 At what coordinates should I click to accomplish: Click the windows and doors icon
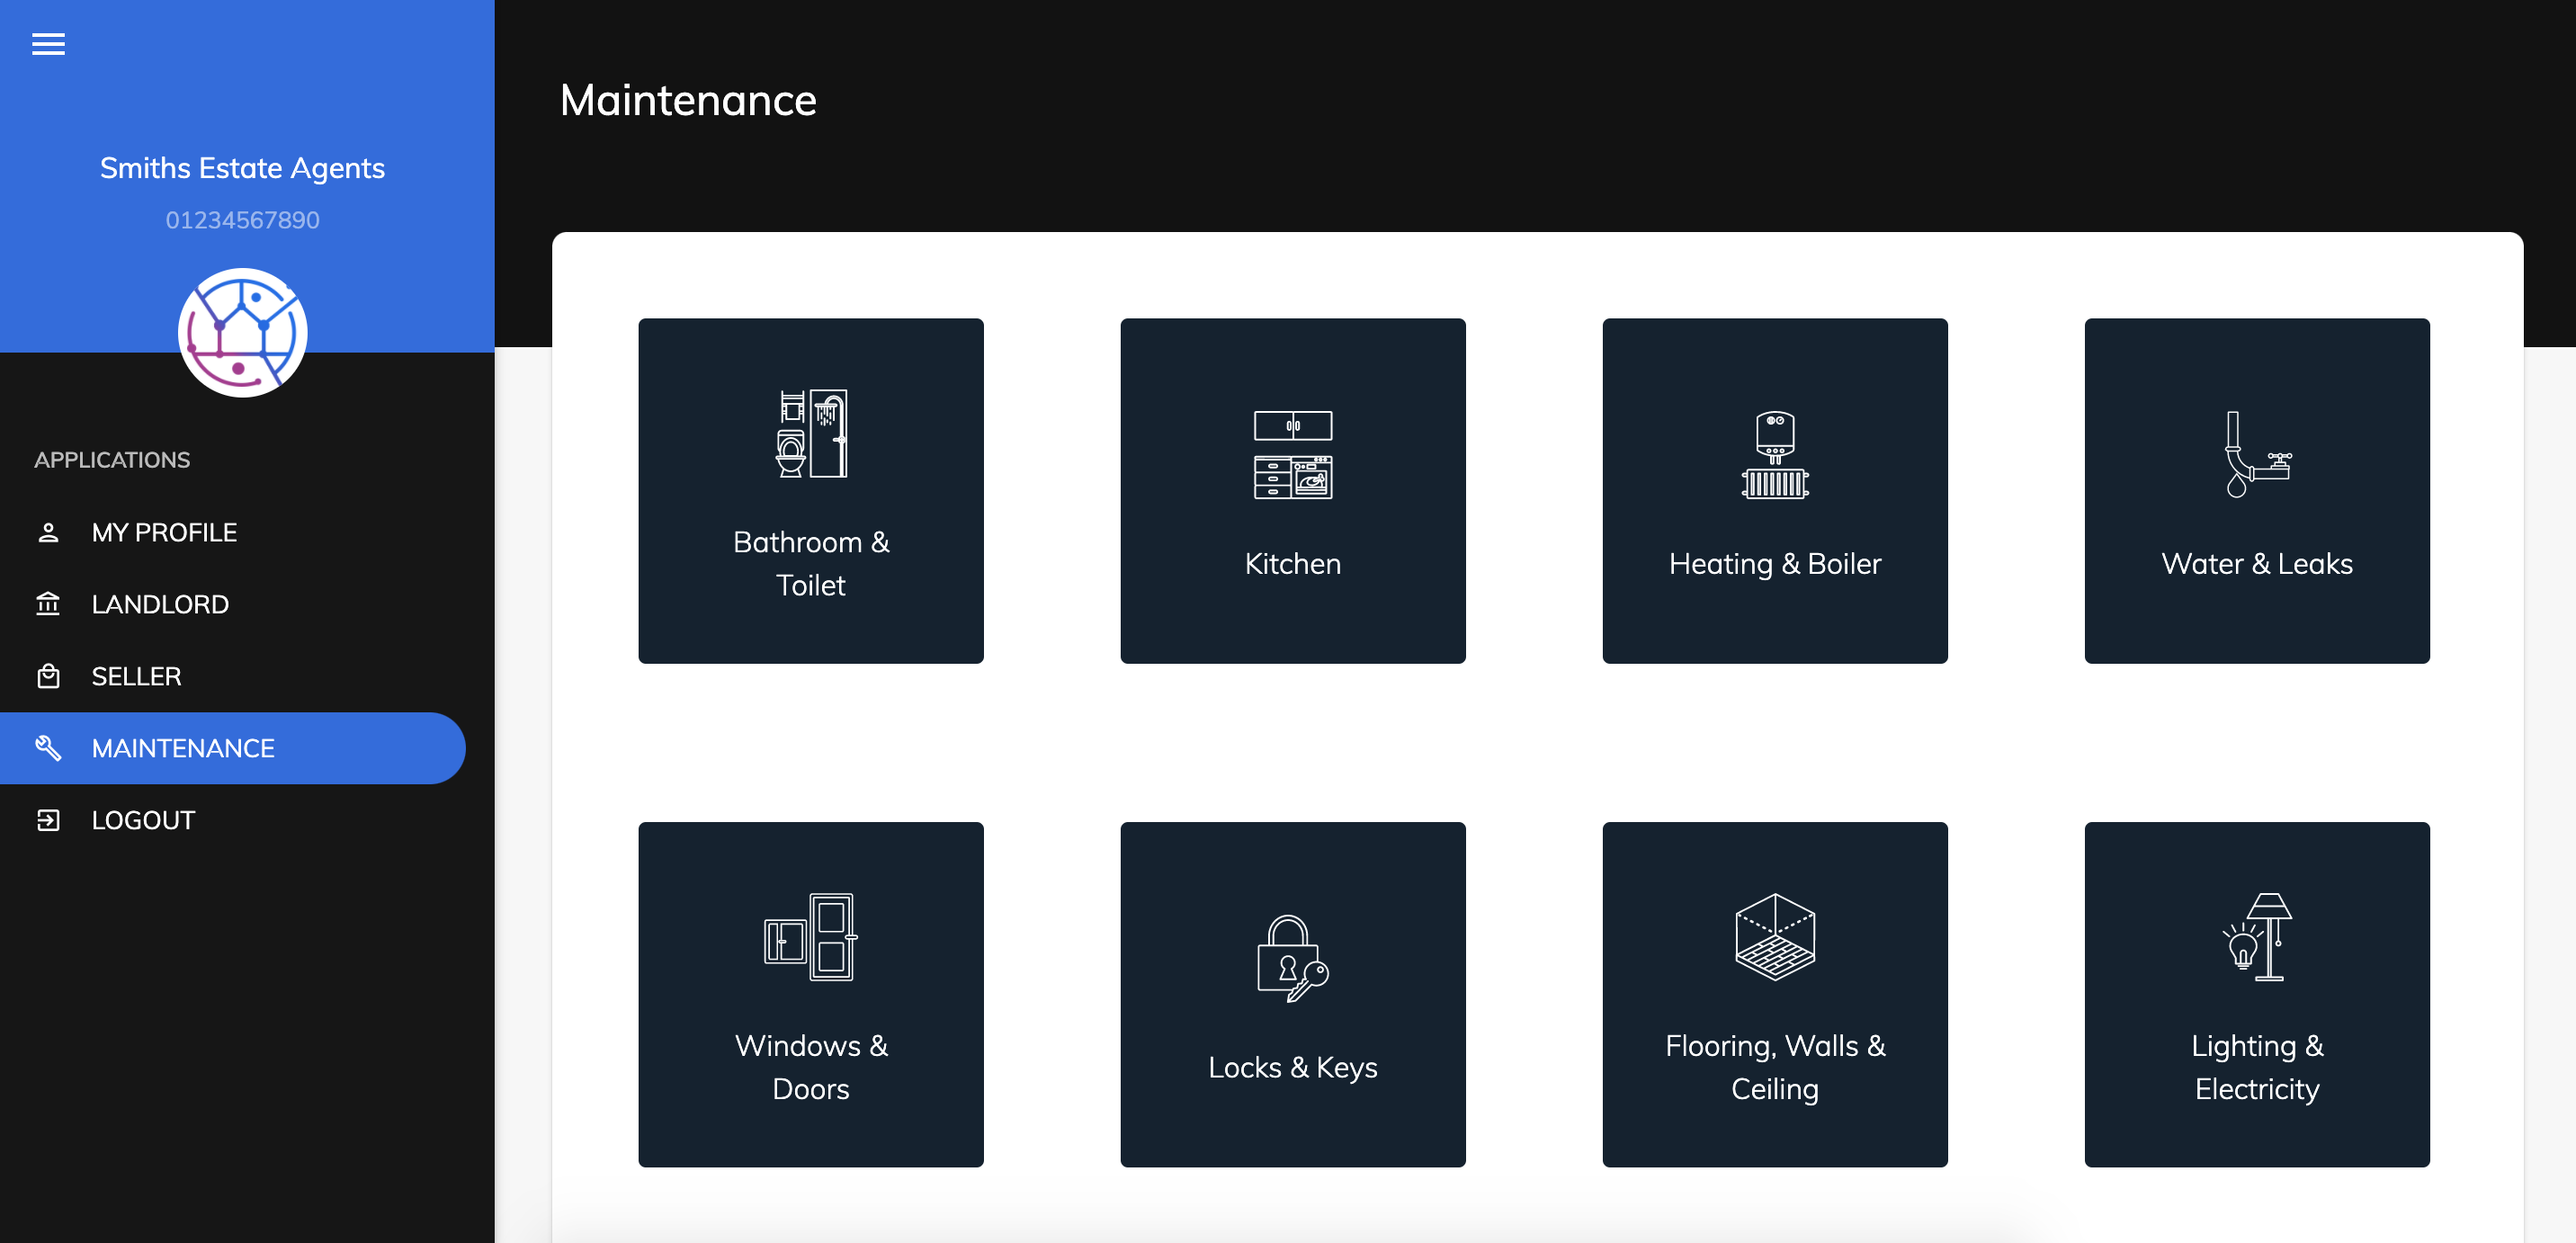tap(811, 937)
